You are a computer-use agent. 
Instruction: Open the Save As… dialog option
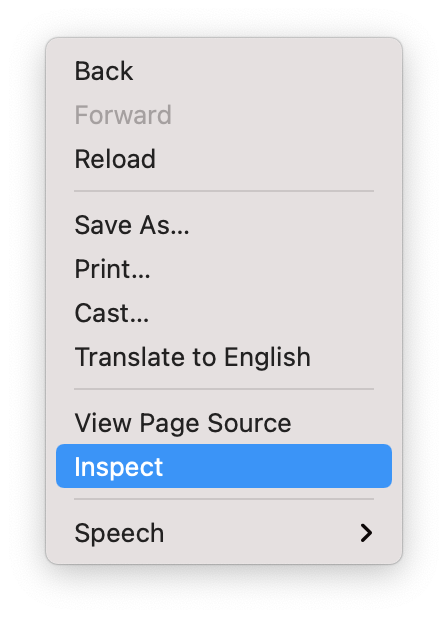224,225
